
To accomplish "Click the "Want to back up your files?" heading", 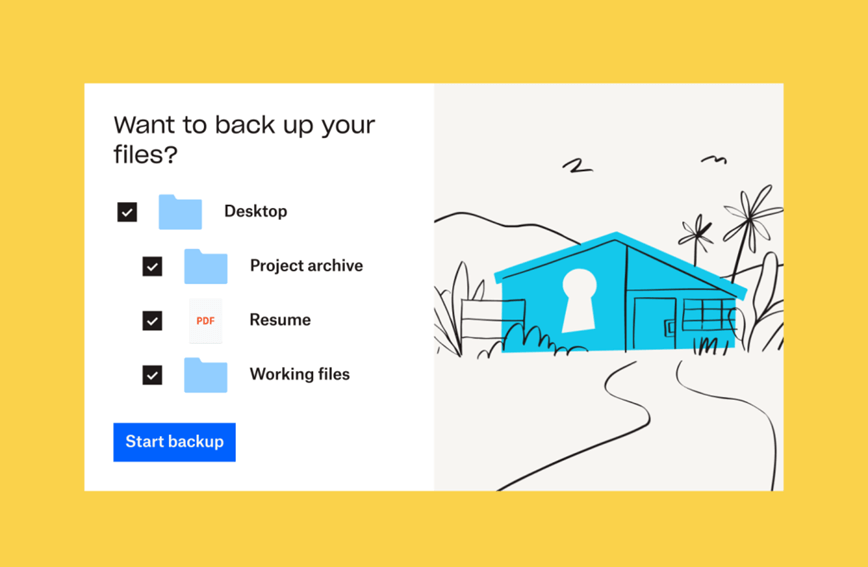I will [244, 140].
